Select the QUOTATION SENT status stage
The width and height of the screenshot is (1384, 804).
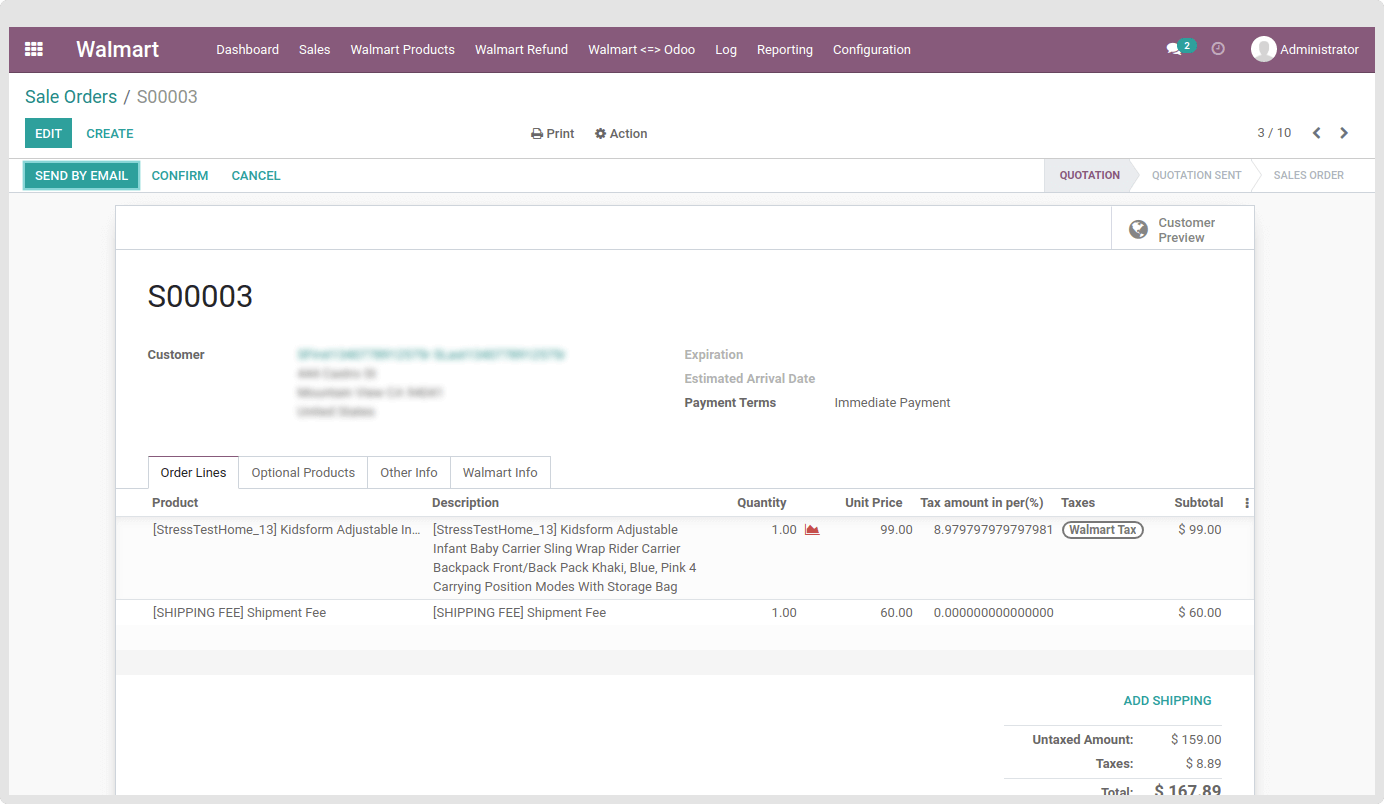[1196, 175]
